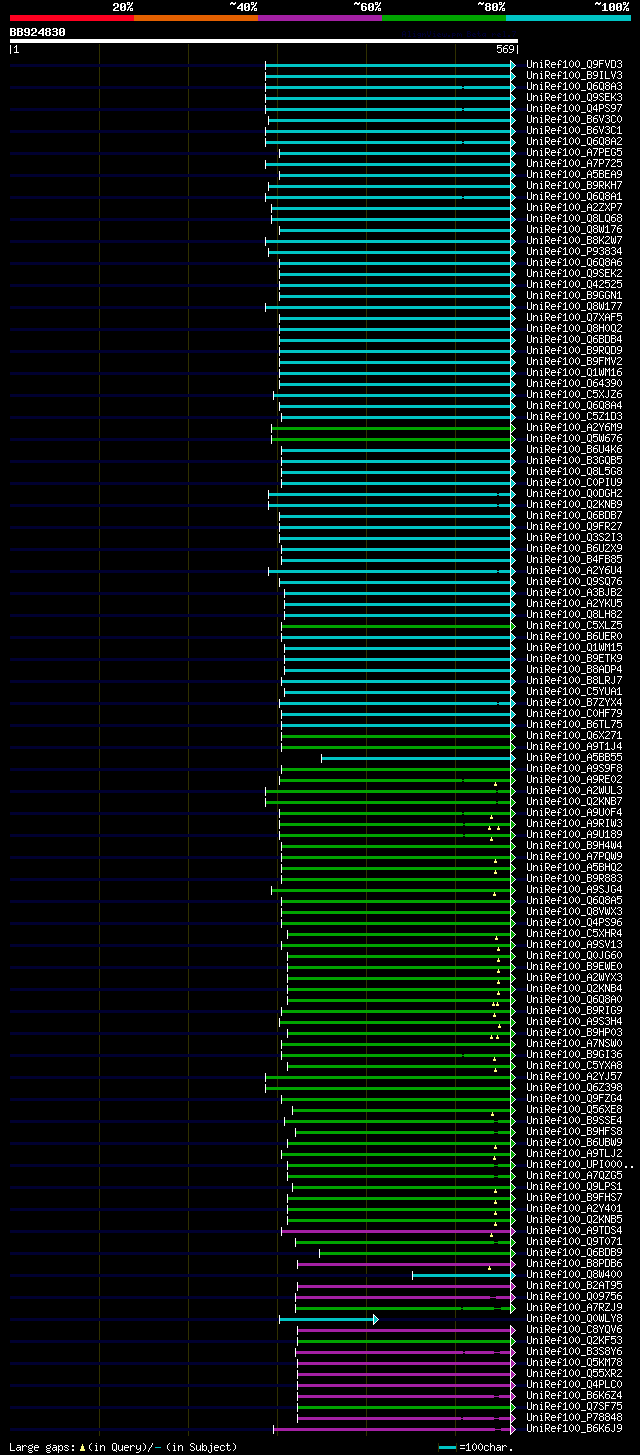Select the UniRef100_A9SV13 label

[574, 945]
